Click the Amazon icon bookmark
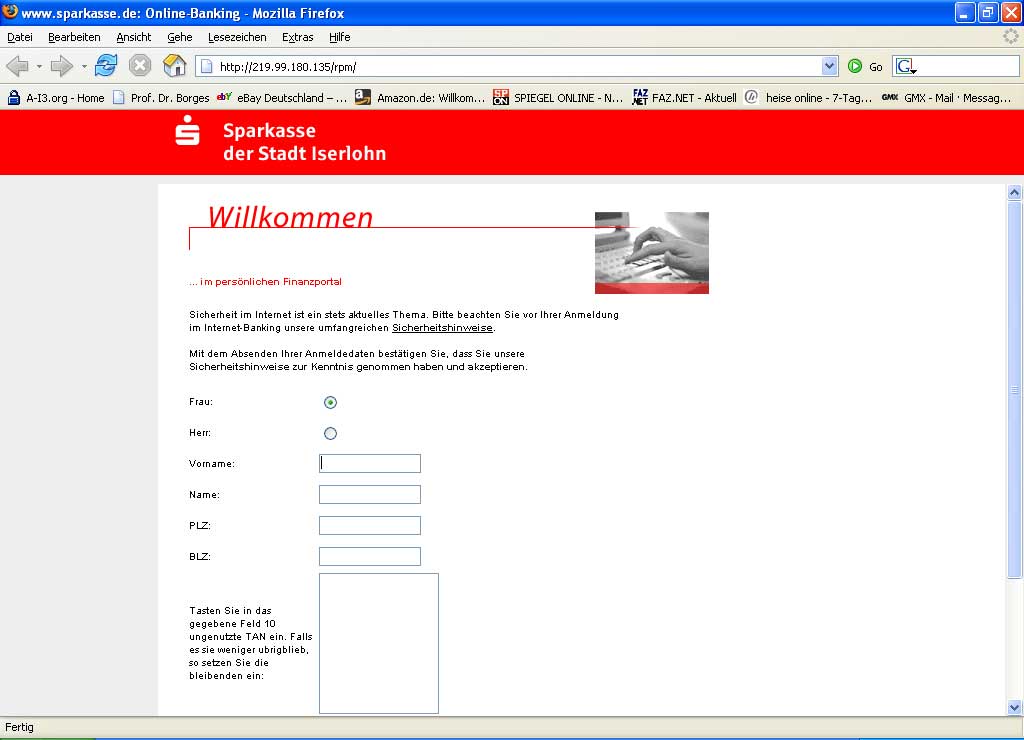This screenshot has height=740, width=1024. (362, 97)
